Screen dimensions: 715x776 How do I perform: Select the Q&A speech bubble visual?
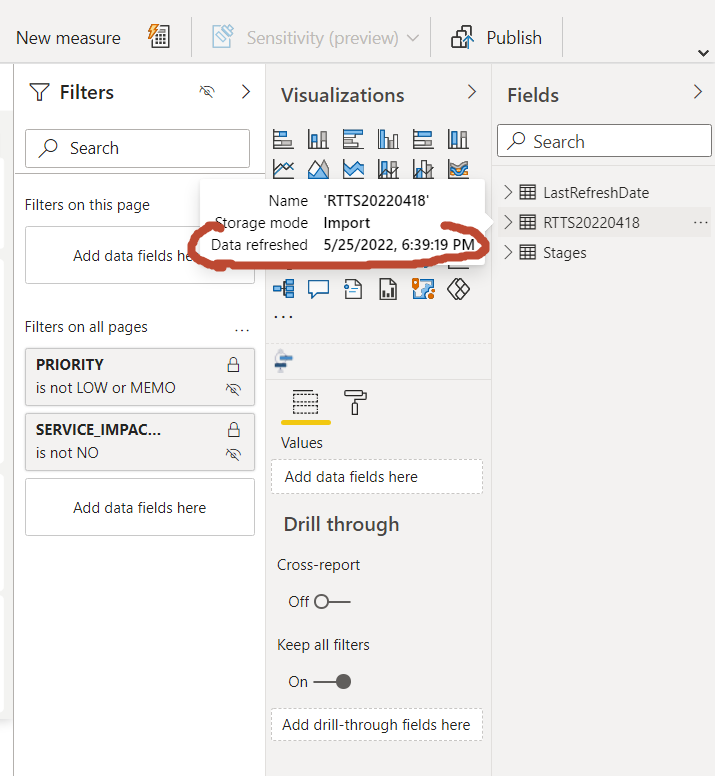[318, 289]
